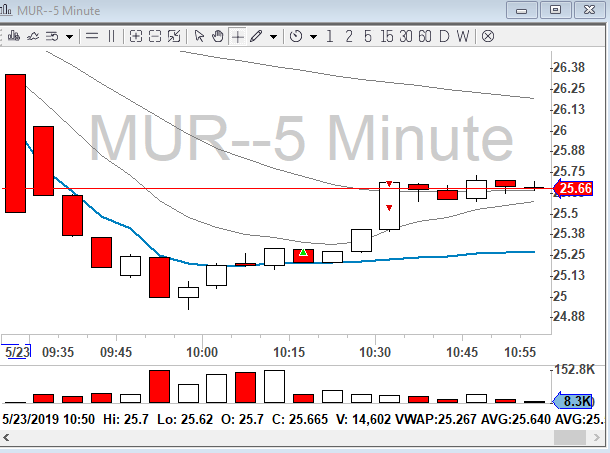Click the chart icon in title bar

click(6, 9)
